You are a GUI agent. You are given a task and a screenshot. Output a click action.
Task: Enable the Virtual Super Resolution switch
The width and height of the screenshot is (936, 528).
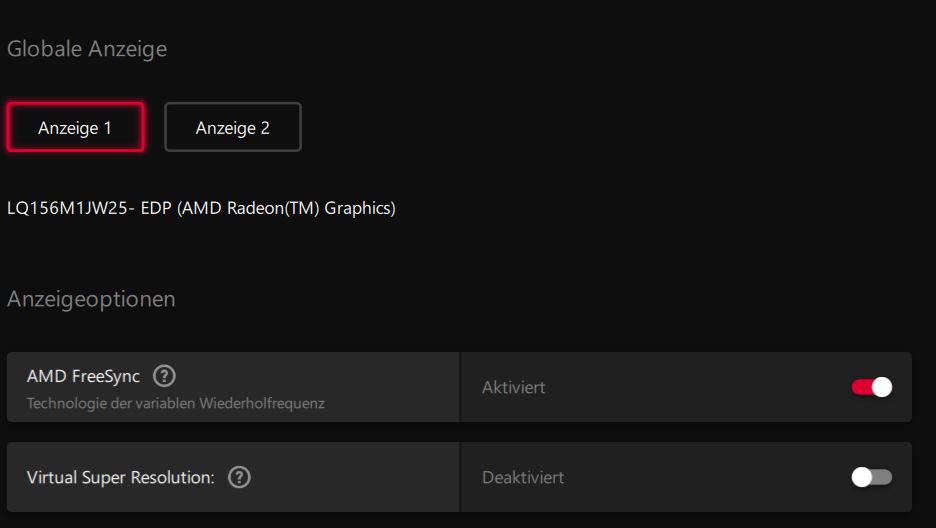pyautogui.click(x=872, y=477)
